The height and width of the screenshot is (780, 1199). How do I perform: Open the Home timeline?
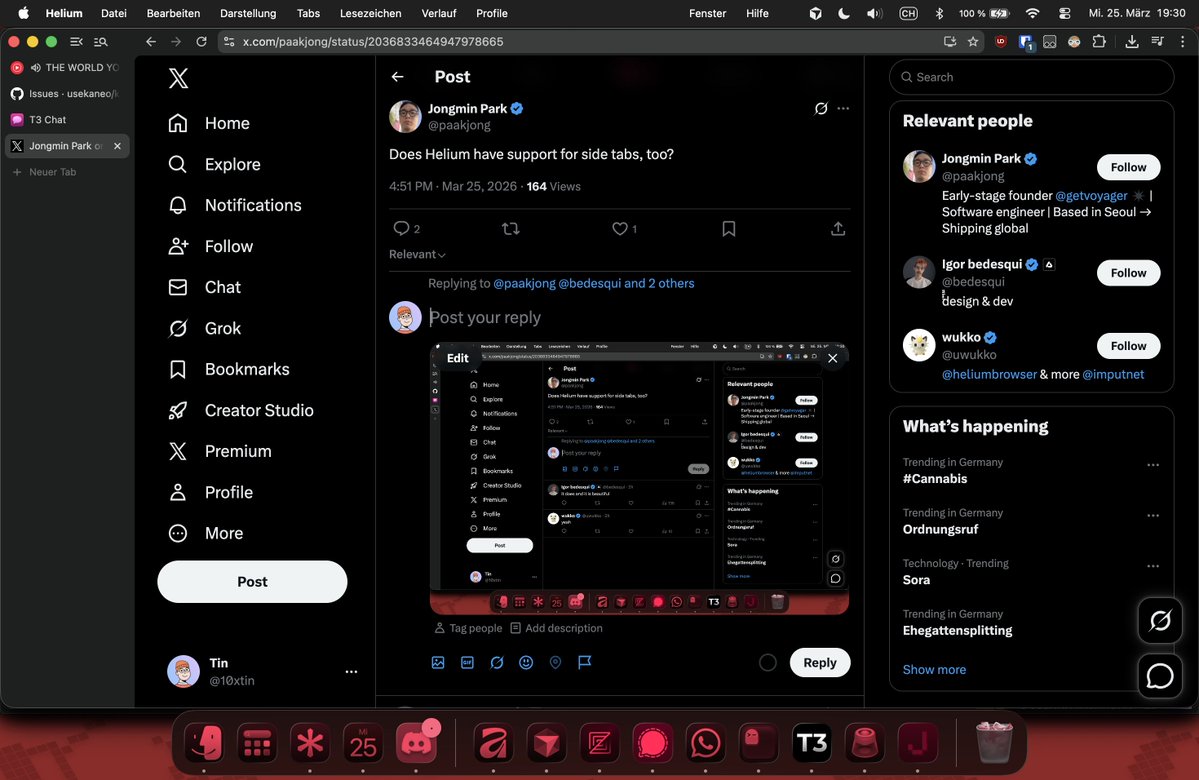(209, 123)
